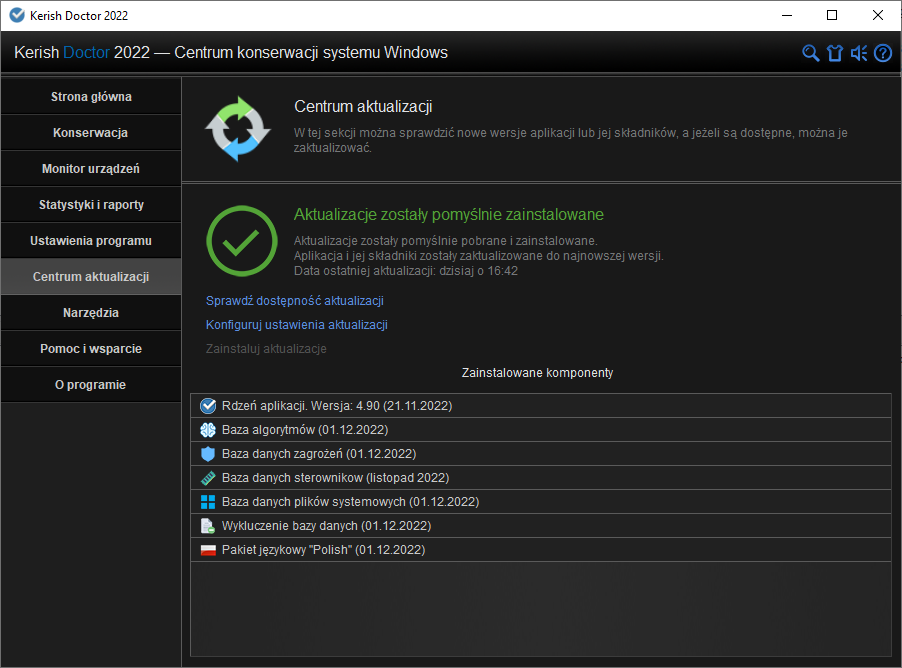The width and height of the screenshot is (902, 668).
Task: Select Baza danych sterownikow (listopad 2022) row
Action: pyautogui.click(x=541, y=478)
